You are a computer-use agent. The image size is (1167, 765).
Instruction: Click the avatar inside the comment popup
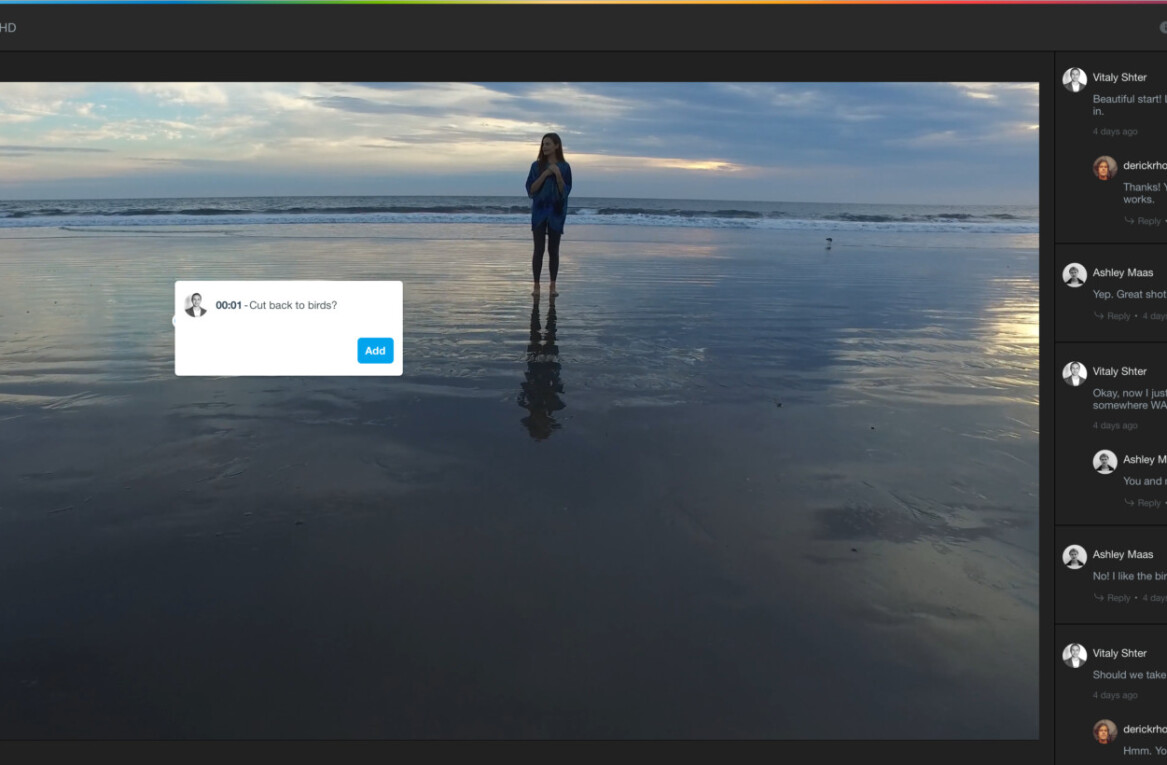tap(195, 304)
